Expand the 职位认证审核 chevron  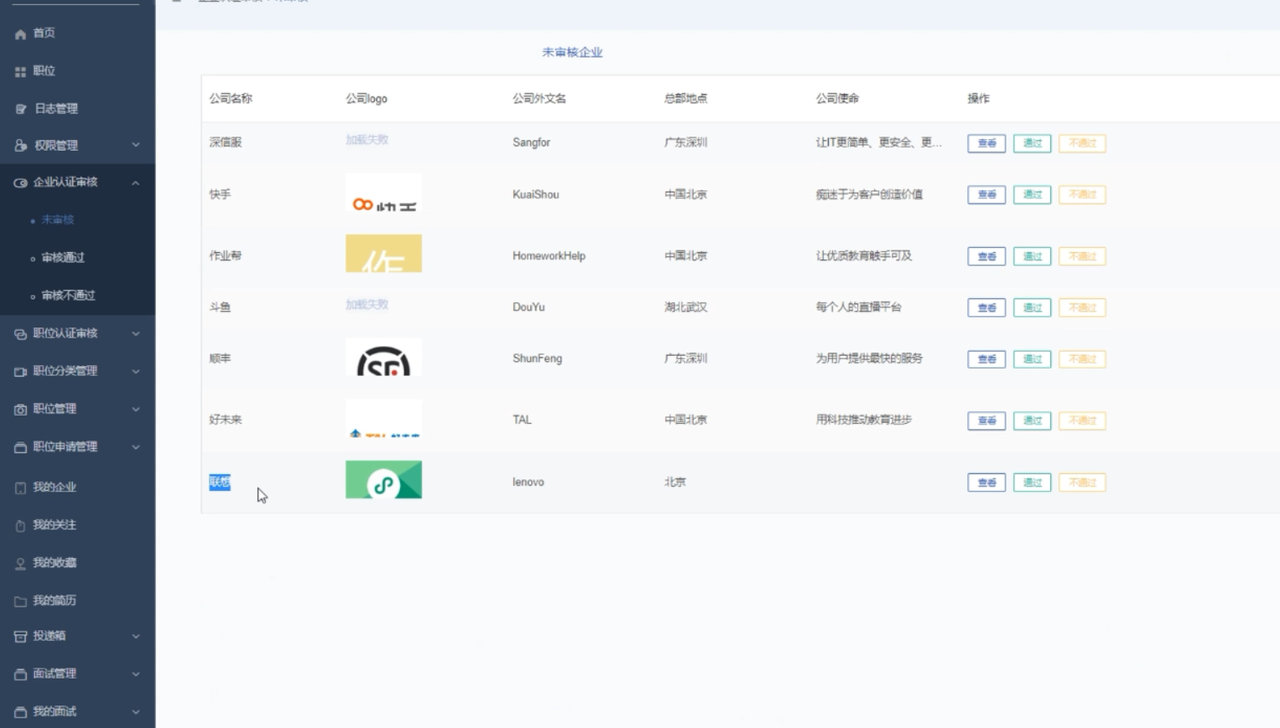pos(136,334)
